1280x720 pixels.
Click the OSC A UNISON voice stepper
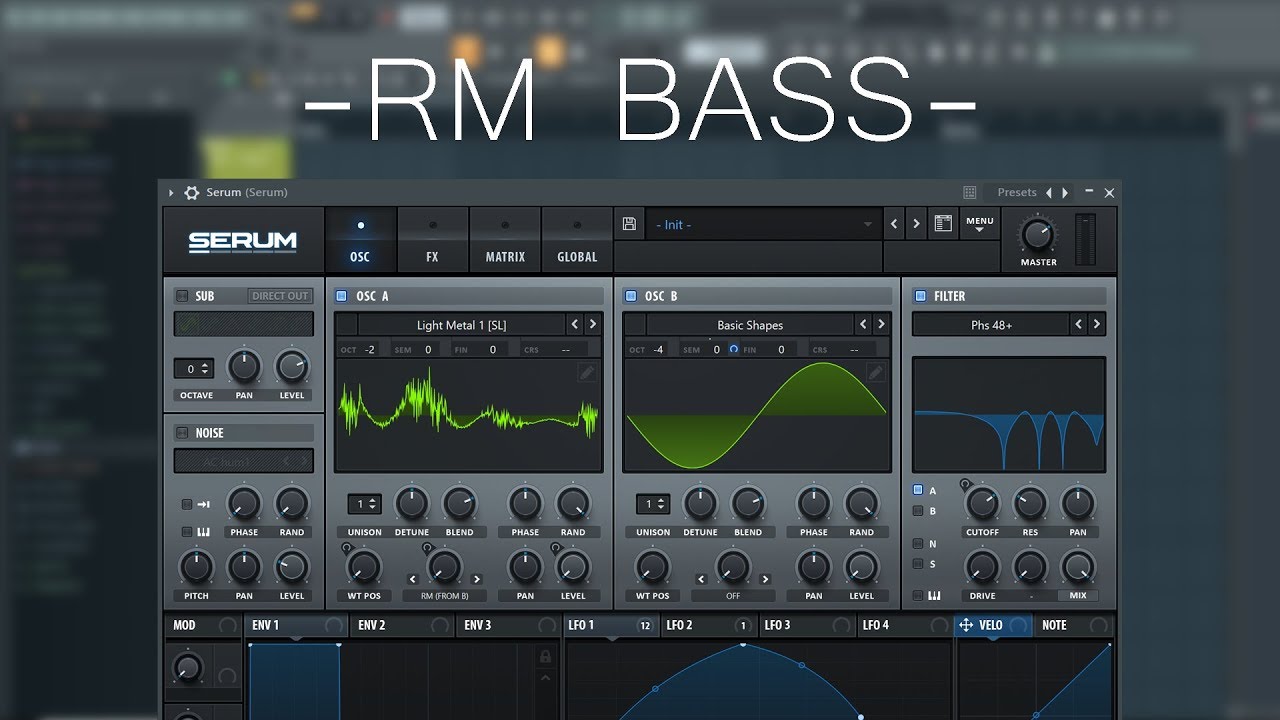click(364, 505)
